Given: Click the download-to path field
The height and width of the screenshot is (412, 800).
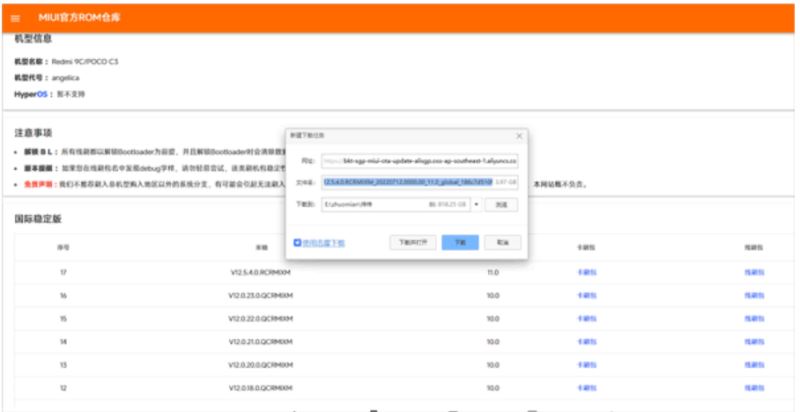Looking at the screenshot, I should pos(396,204).
